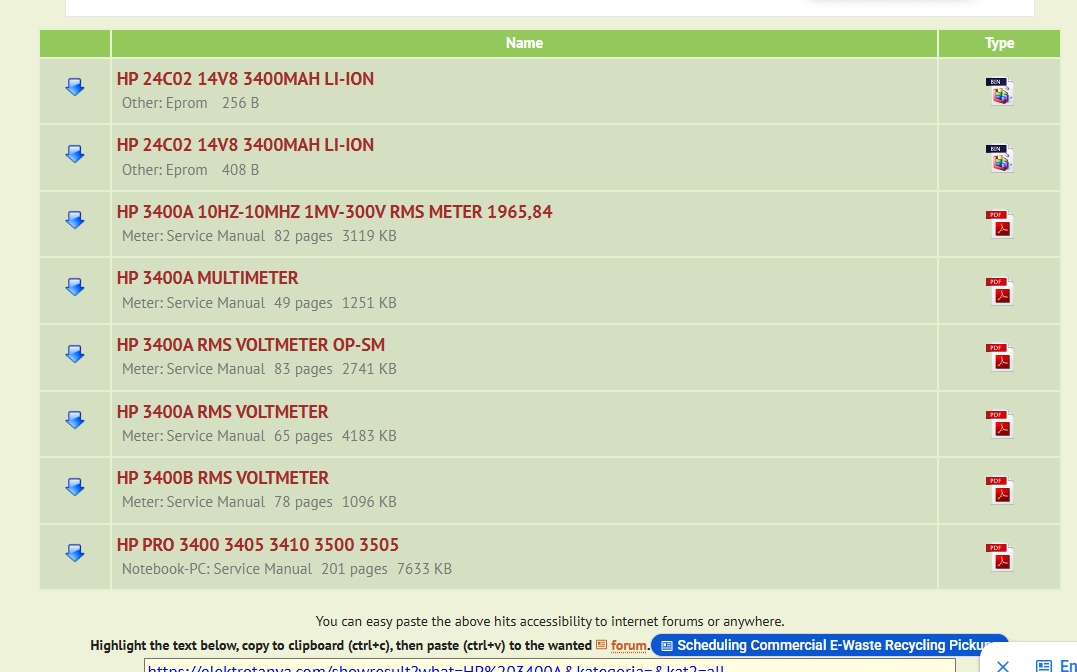Click the elektrotanya URL text field
This screenshot has width=1077, height=672.
(549, 665)
